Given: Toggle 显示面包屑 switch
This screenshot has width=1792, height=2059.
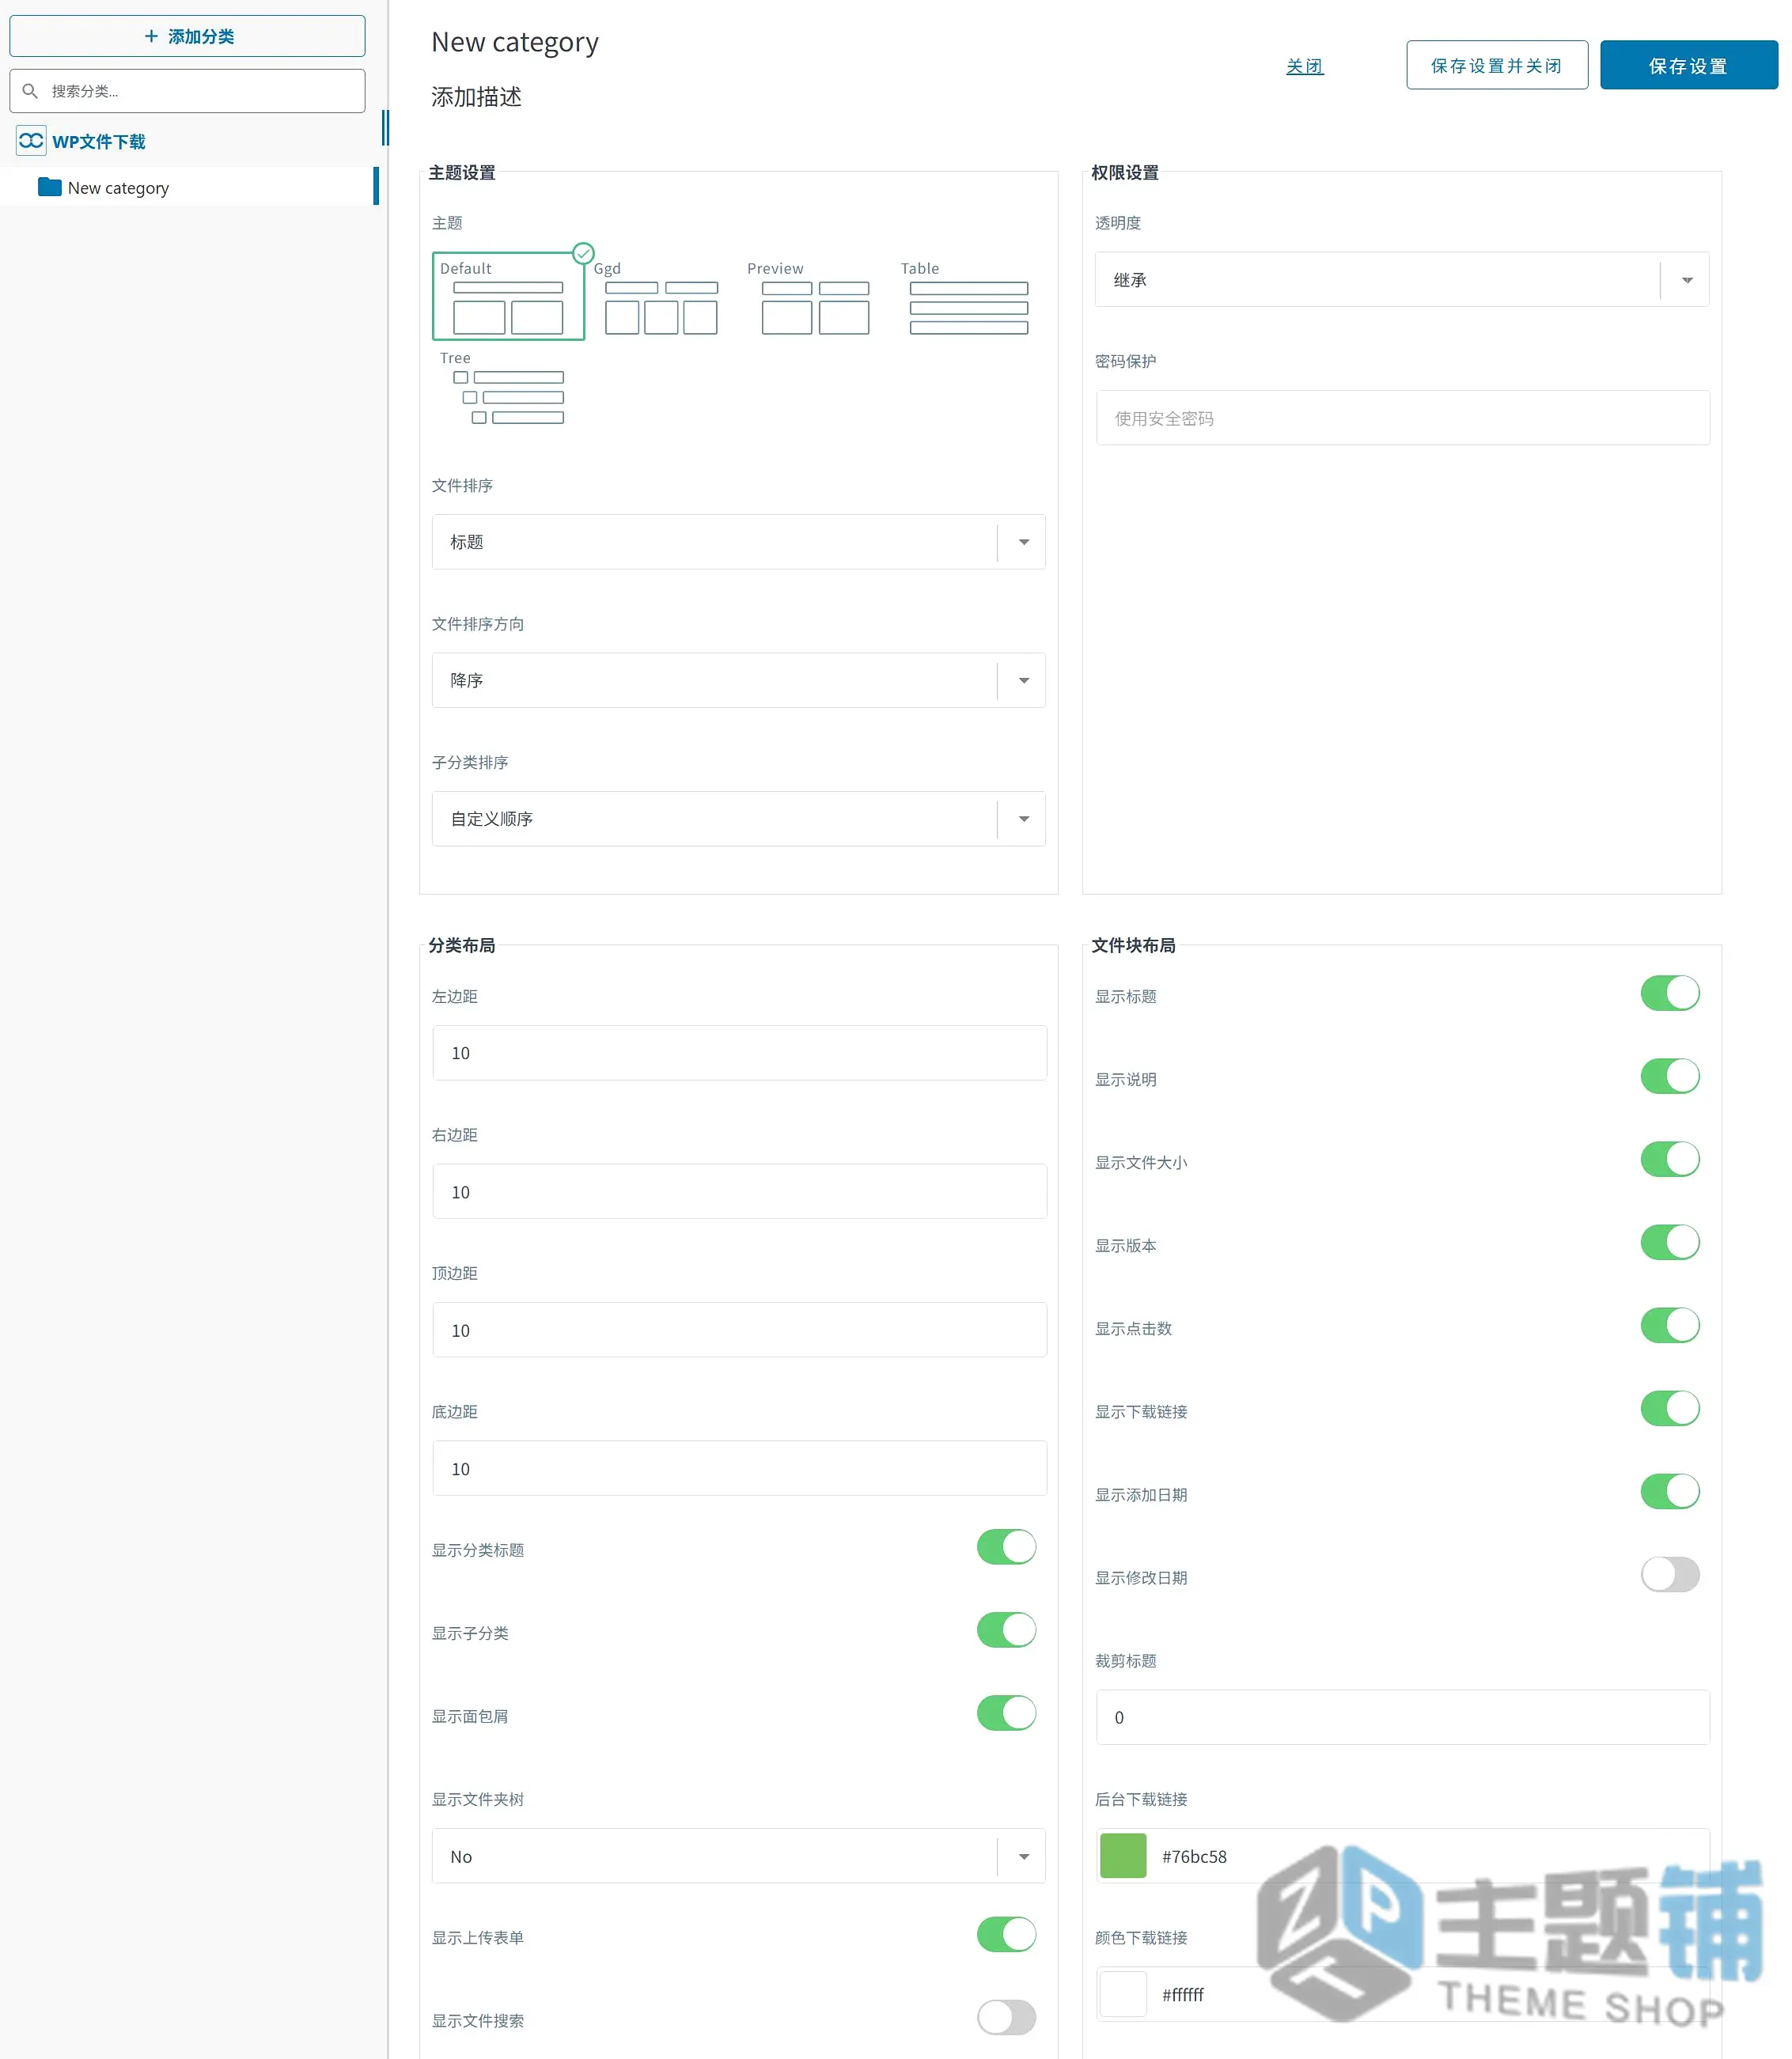Looking at the screenshot, I should click(x=1006, y=1713).
